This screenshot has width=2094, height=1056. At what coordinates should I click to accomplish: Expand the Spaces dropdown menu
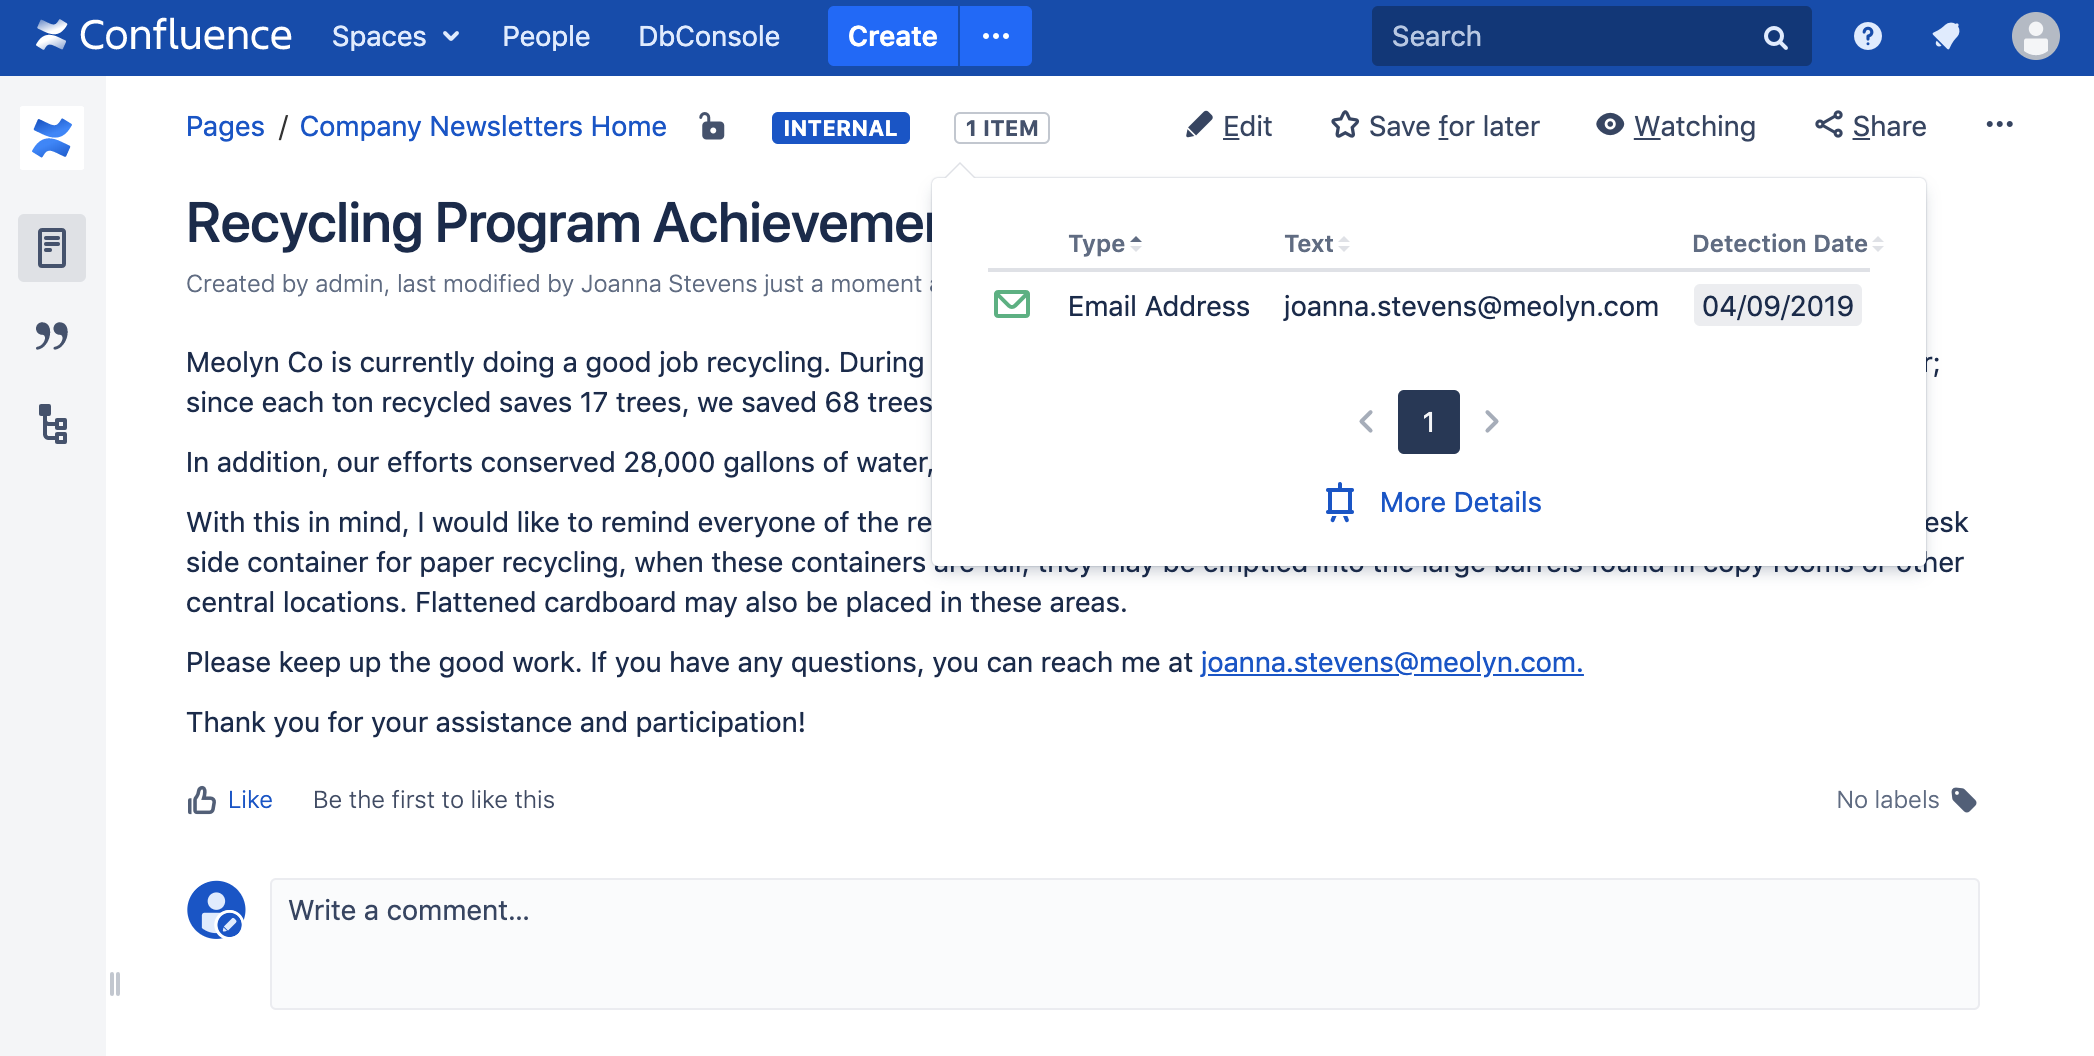(395, 37)
